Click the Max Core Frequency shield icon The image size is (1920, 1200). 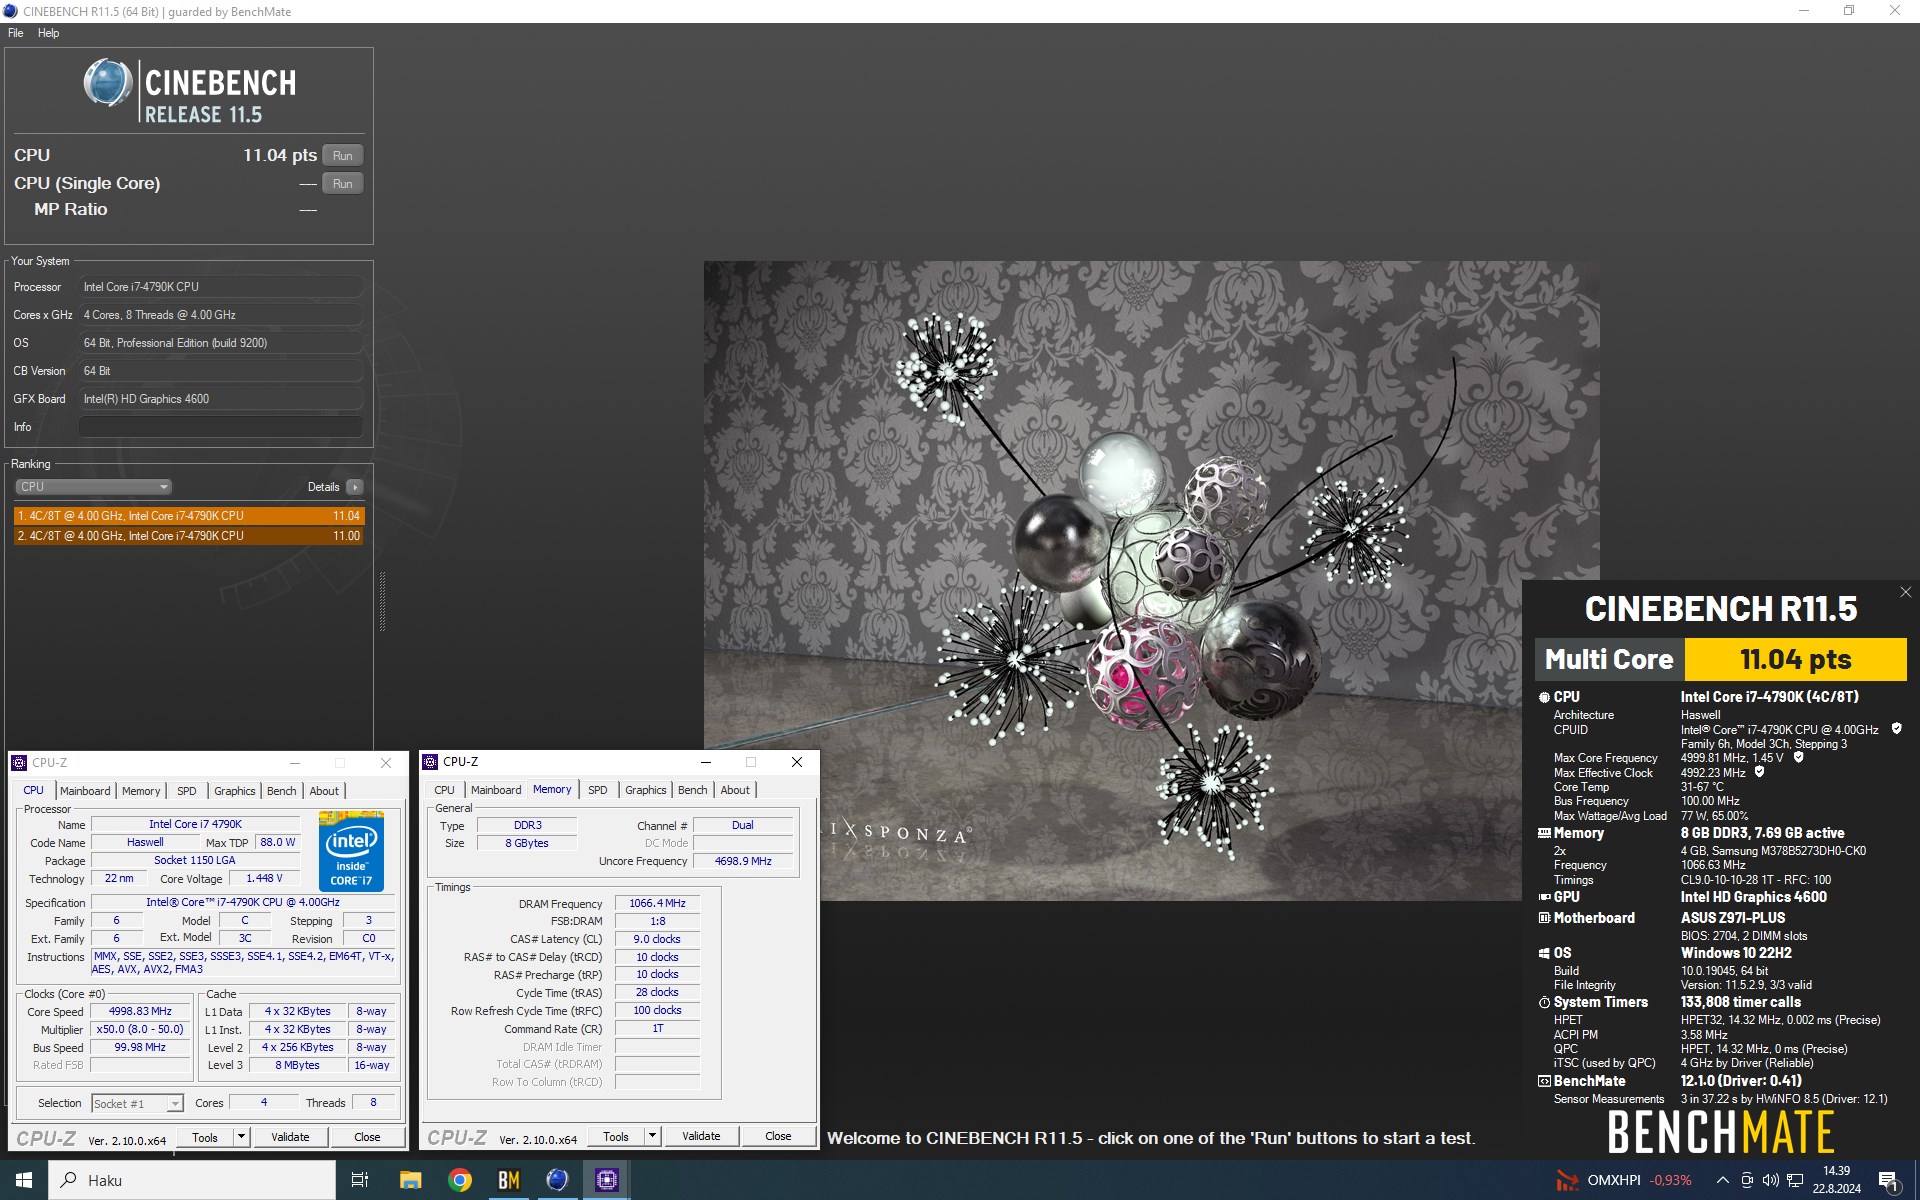coord(1798,757)
